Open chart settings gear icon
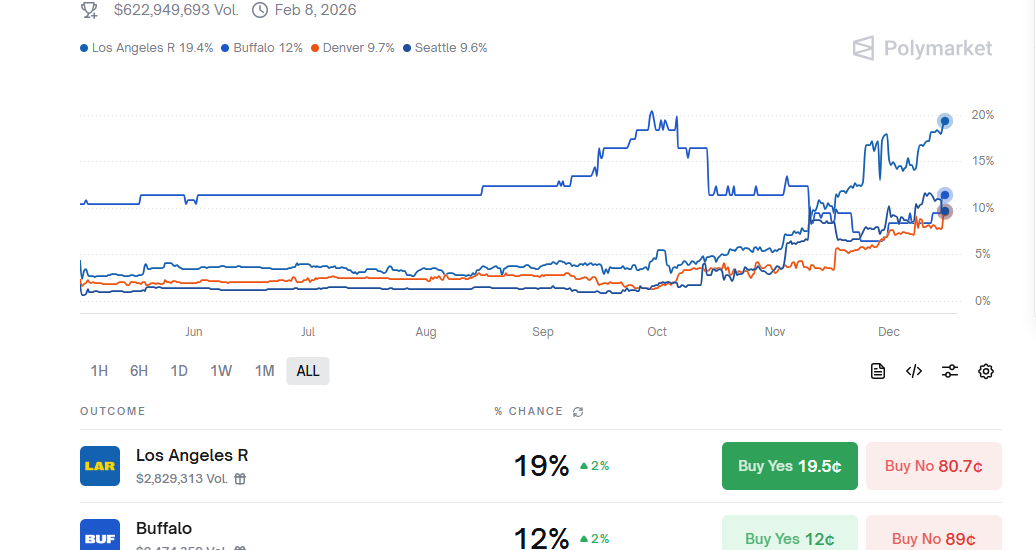 coord(986,372)
